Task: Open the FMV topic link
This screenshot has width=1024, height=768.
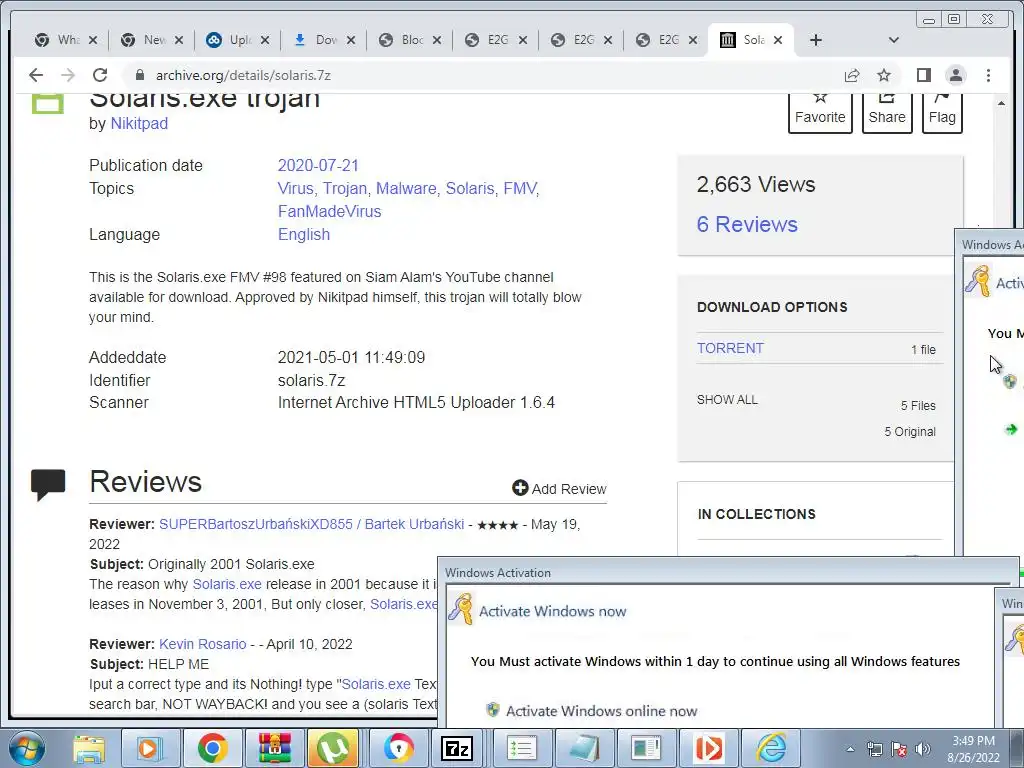Action: (520, 189)
